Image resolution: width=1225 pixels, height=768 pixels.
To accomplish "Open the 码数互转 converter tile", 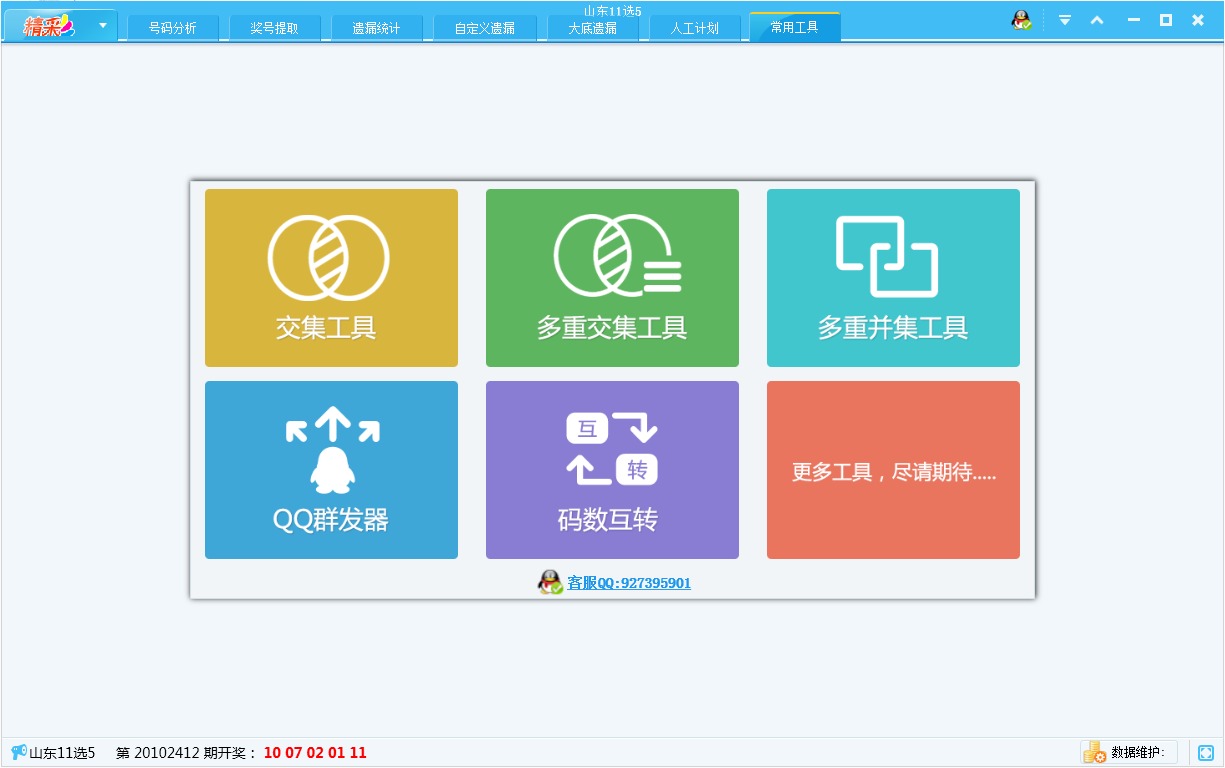I will tap(612, 470).
